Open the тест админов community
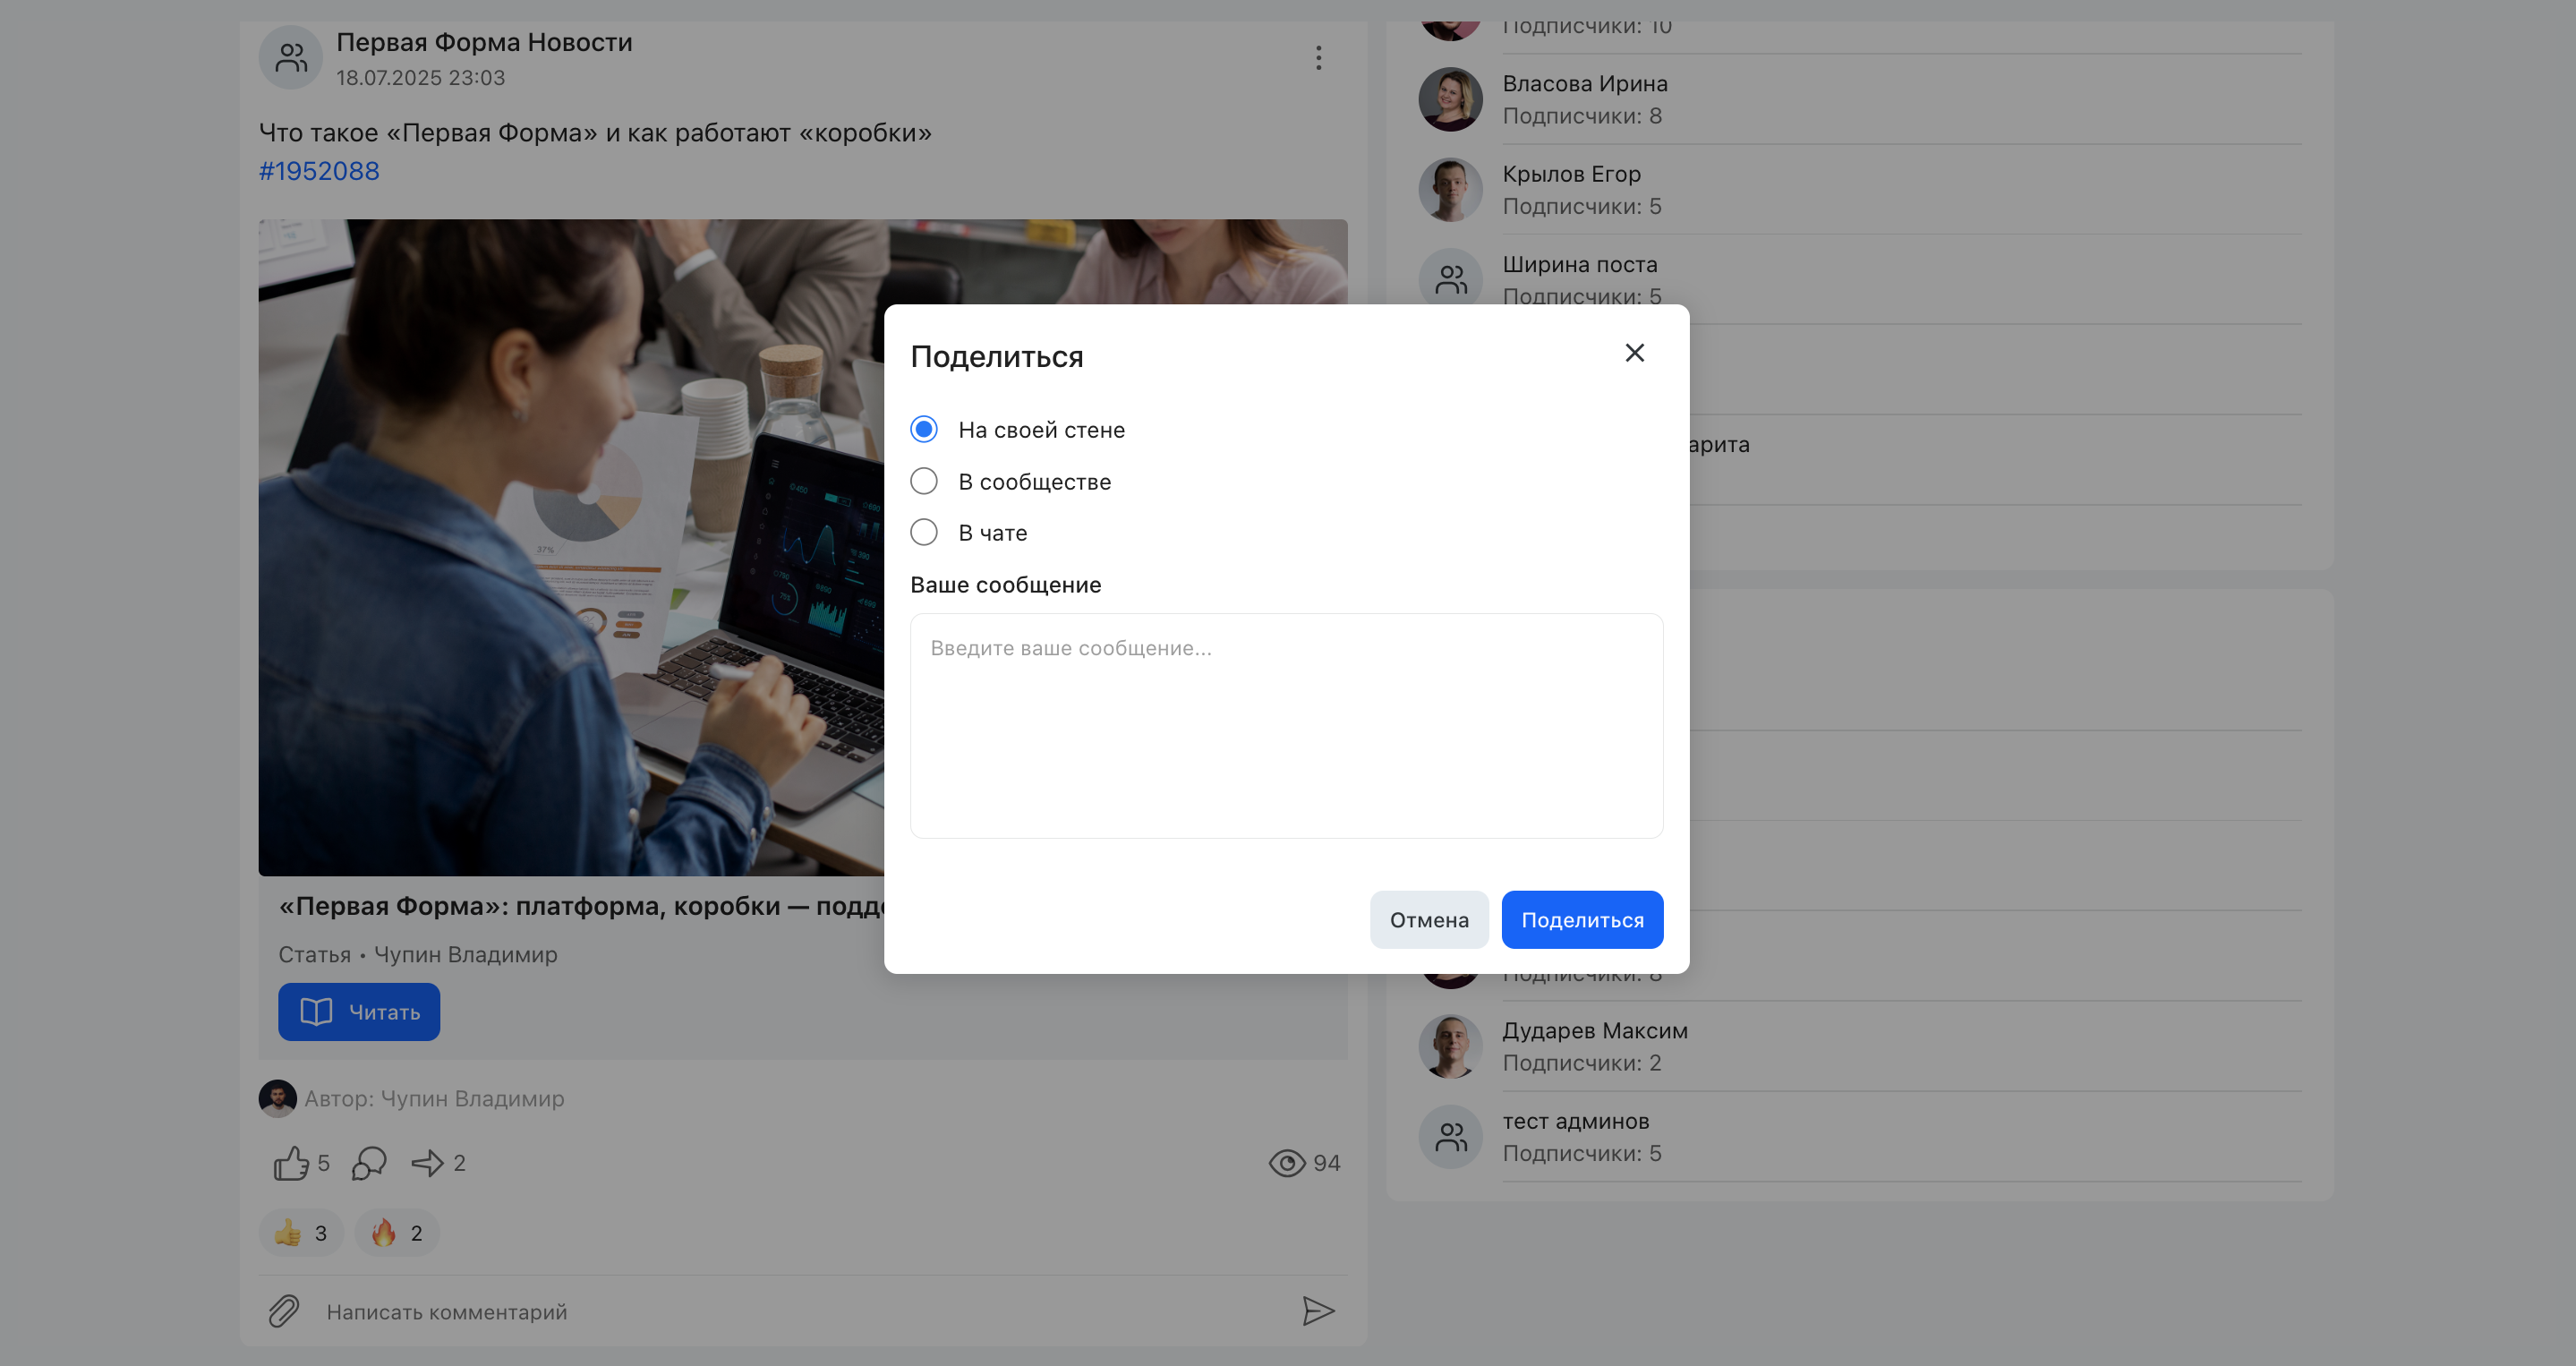The width and height of the screenshot is (2576, 1366). tap(1575, 1120)
